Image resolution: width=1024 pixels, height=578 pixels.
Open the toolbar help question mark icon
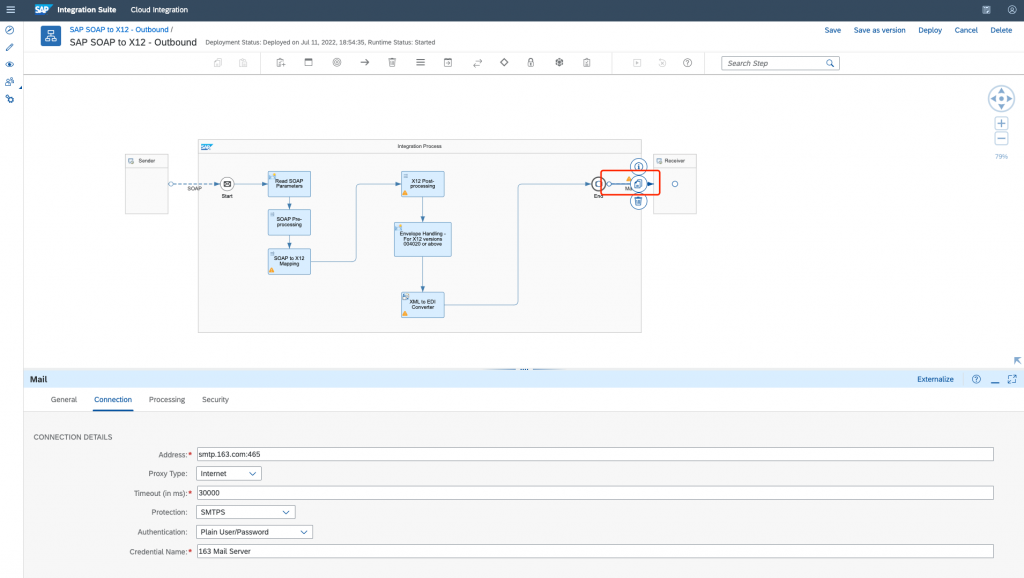688,63
